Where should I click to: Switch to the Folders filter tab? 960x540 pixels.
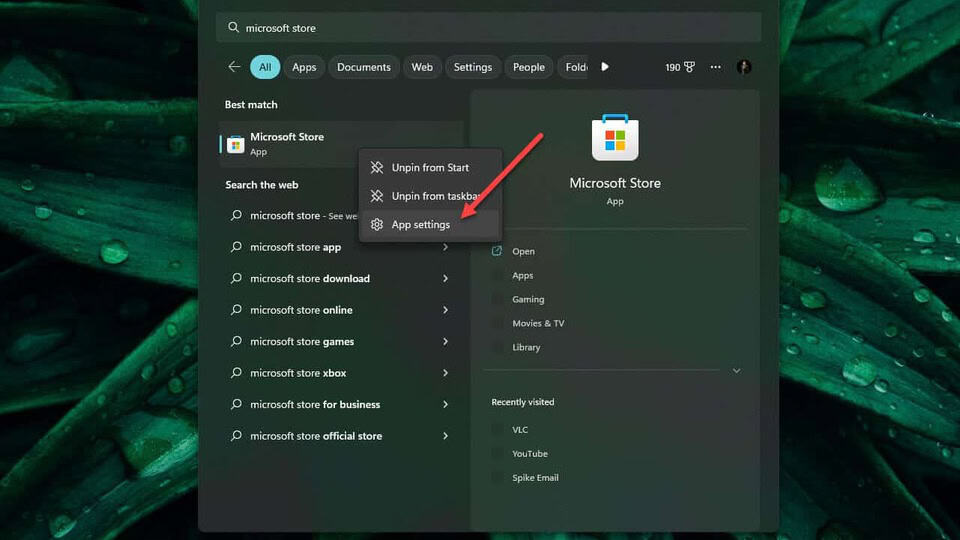click(x=574, y=67)
